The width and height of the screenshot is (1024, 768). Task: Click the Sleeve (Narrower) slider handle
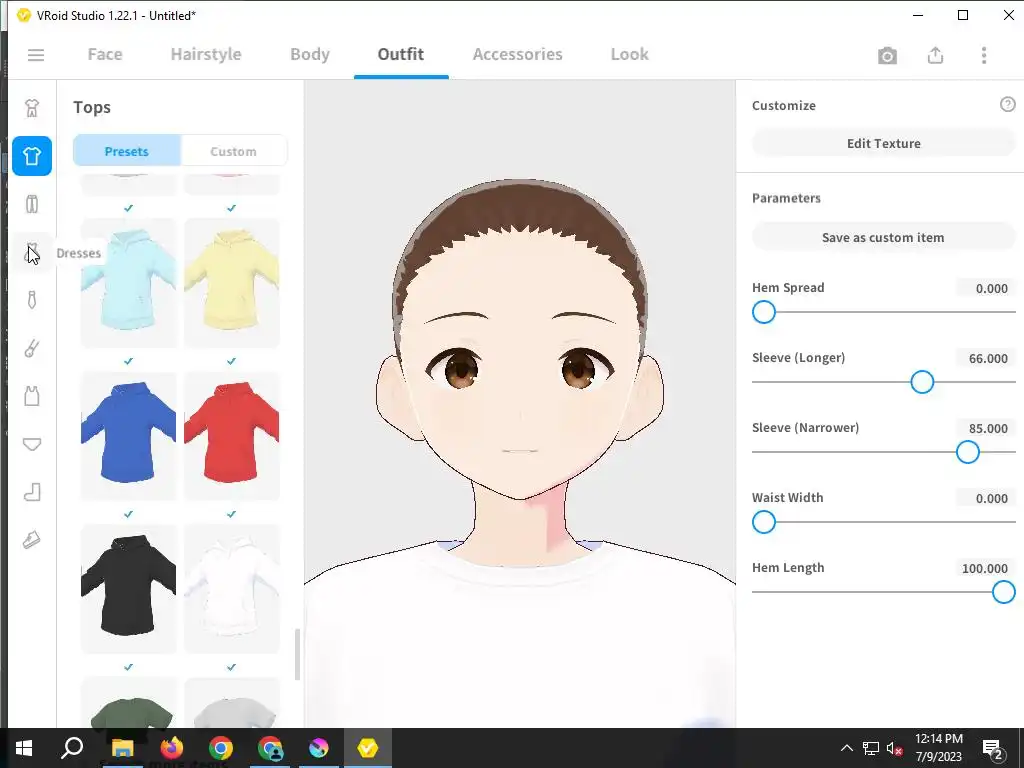pyautogui.click(x=968, y=452)
